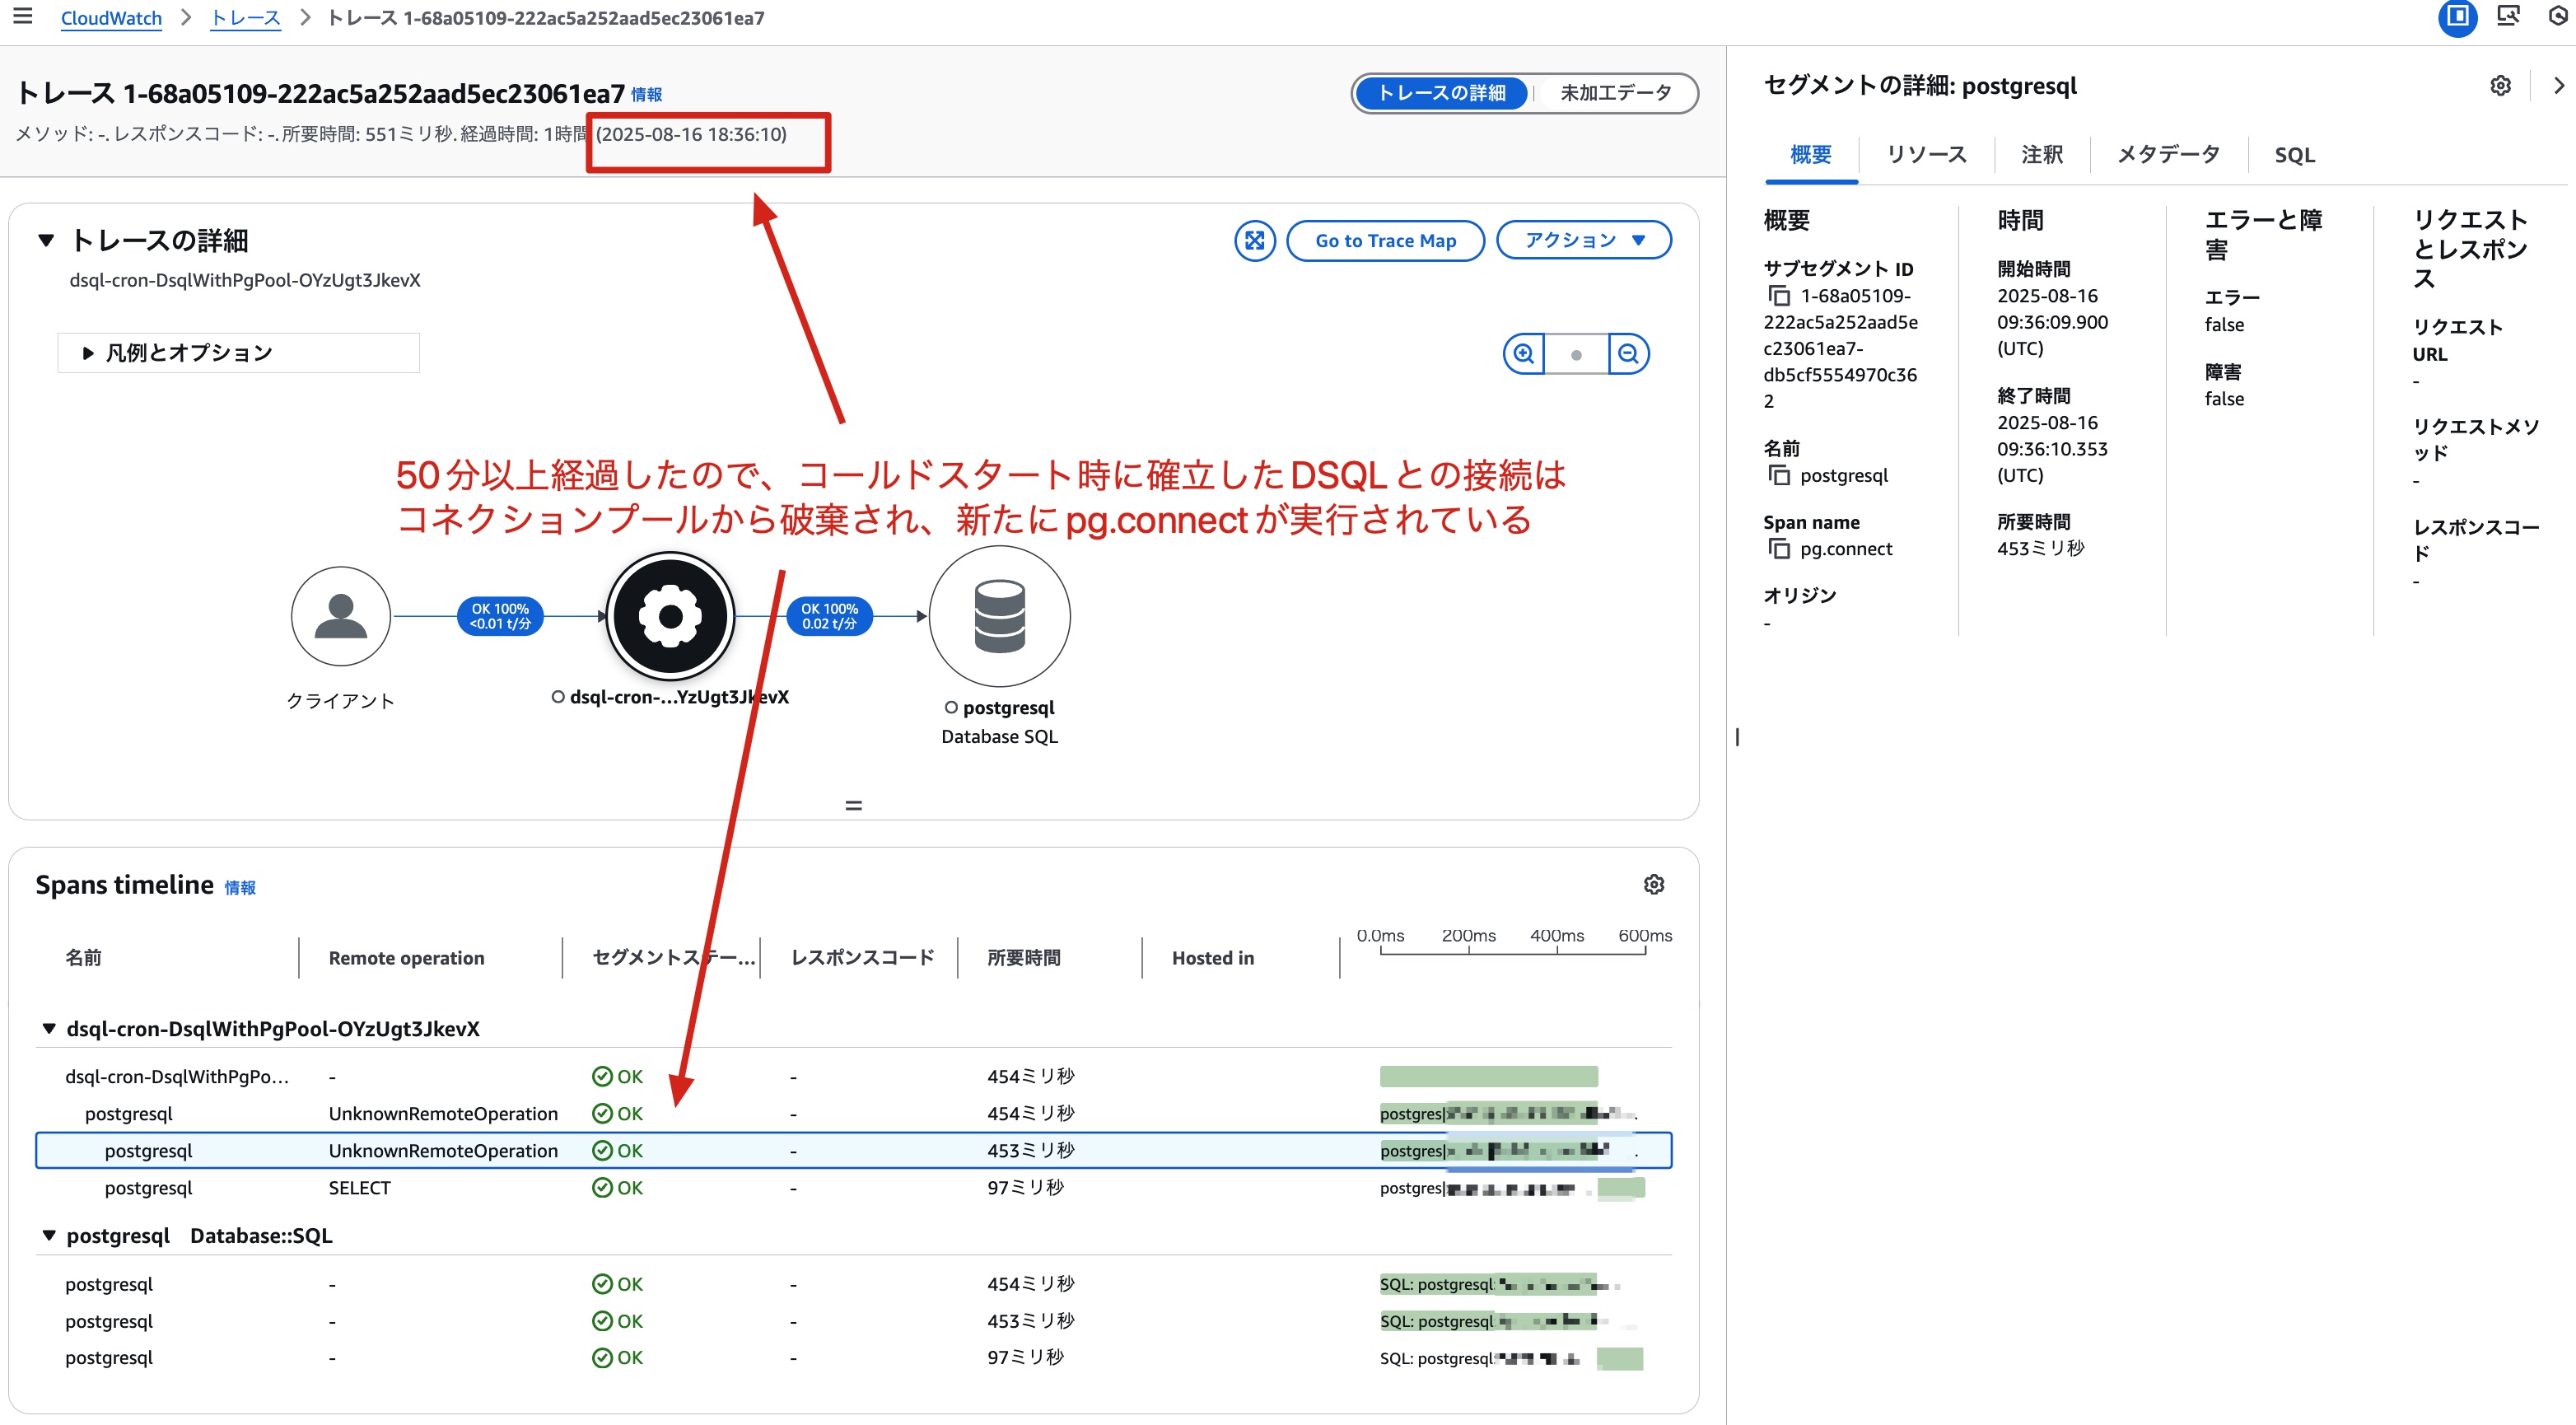Click 情報 link next to Spans timeline
Image resolution: width=2576 pixels, height=1425 pixels.
click(240, 888)
